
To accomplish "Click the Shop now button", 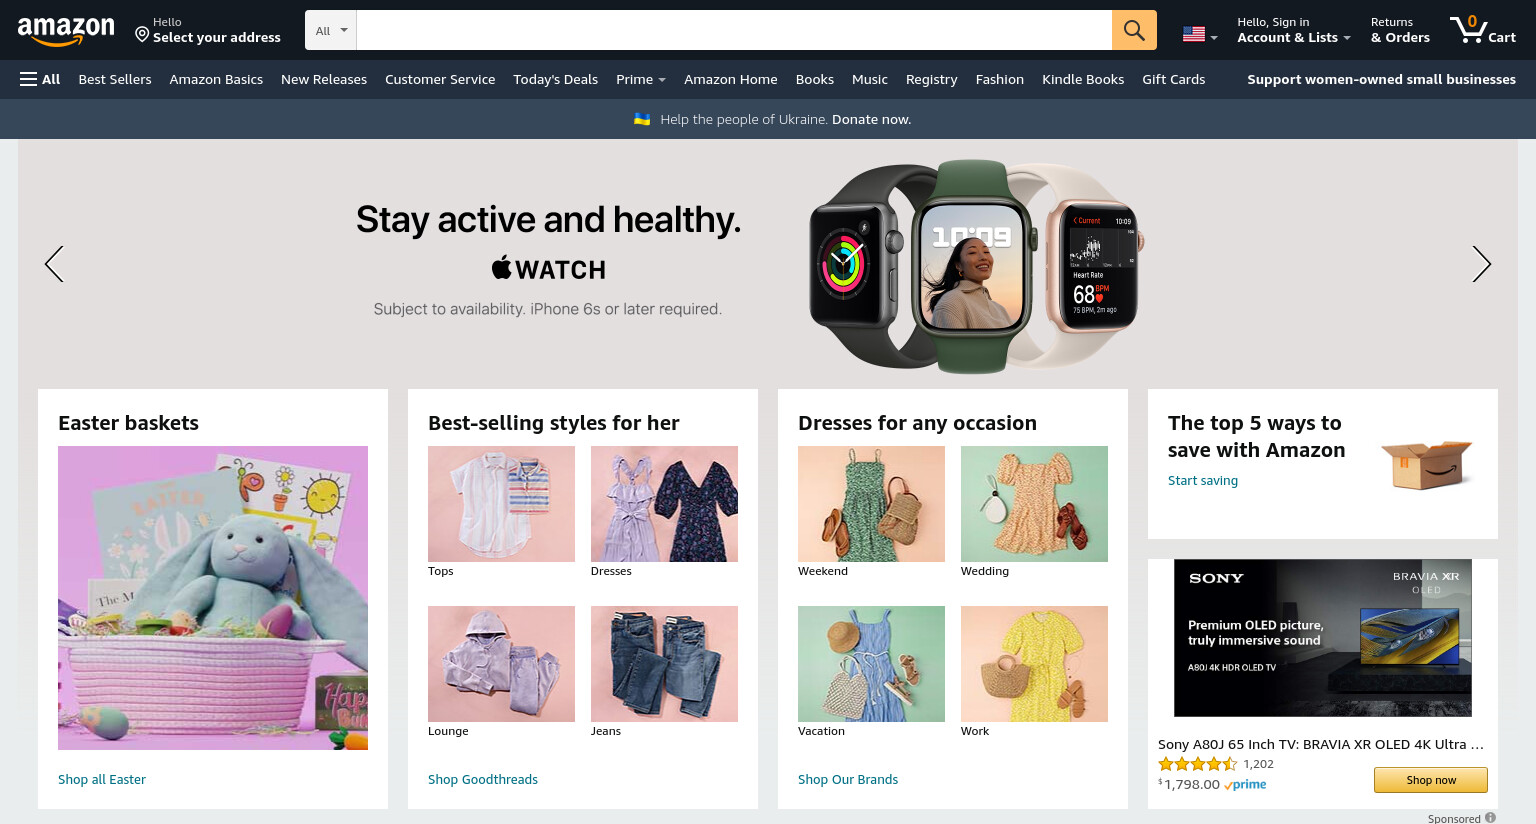I will (1431, 780).
